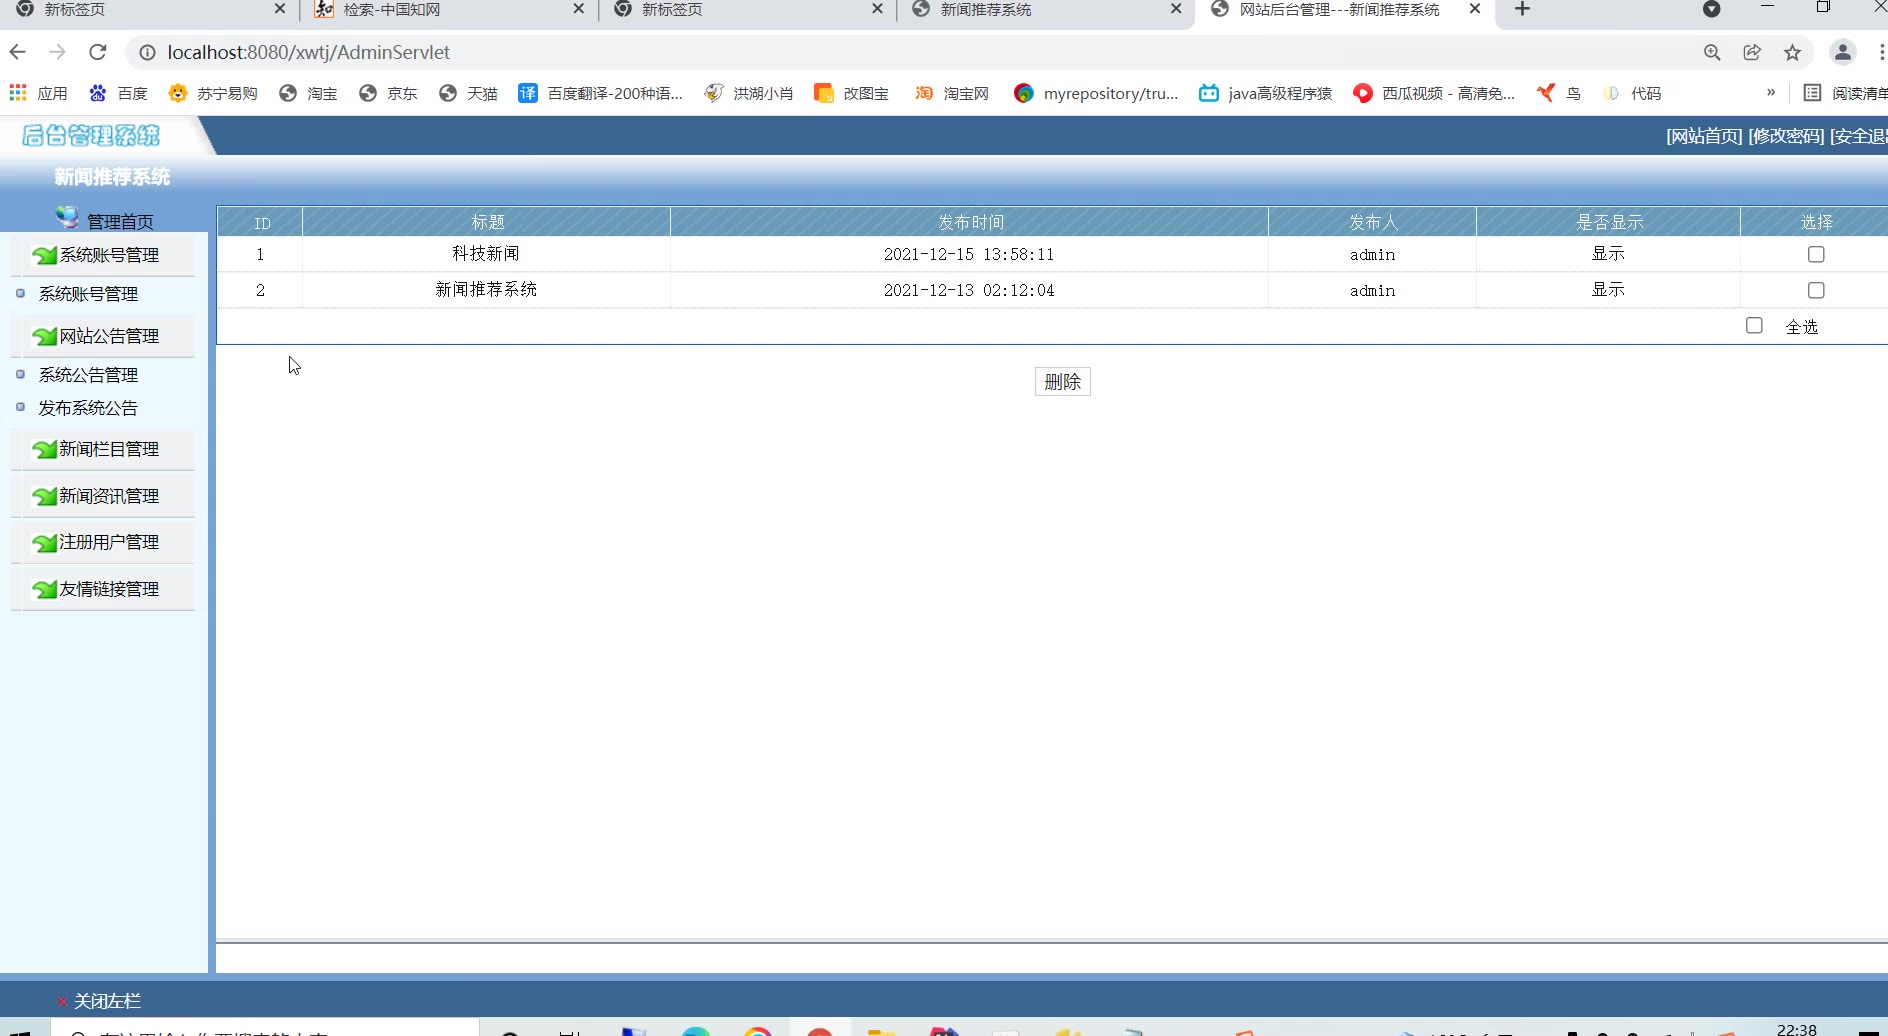Open the 鸟 bookmark

tap(1558, 93)
